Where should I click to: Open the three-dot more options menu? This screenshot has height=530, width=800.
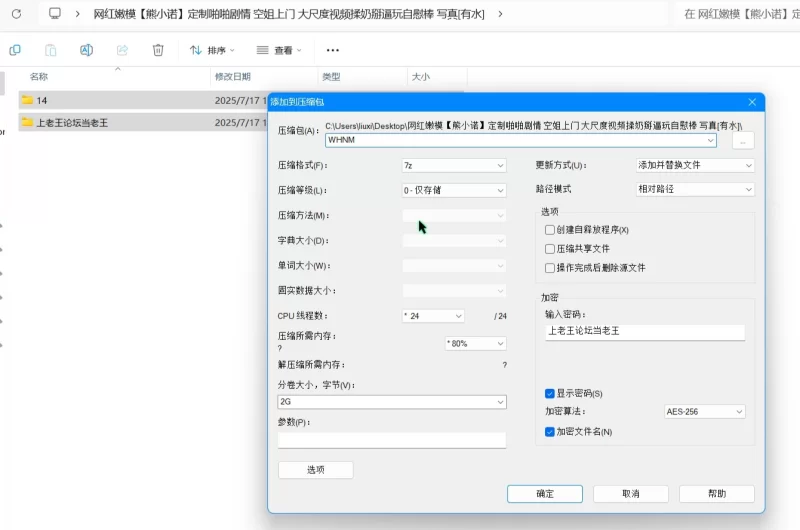tap(333, 50)
